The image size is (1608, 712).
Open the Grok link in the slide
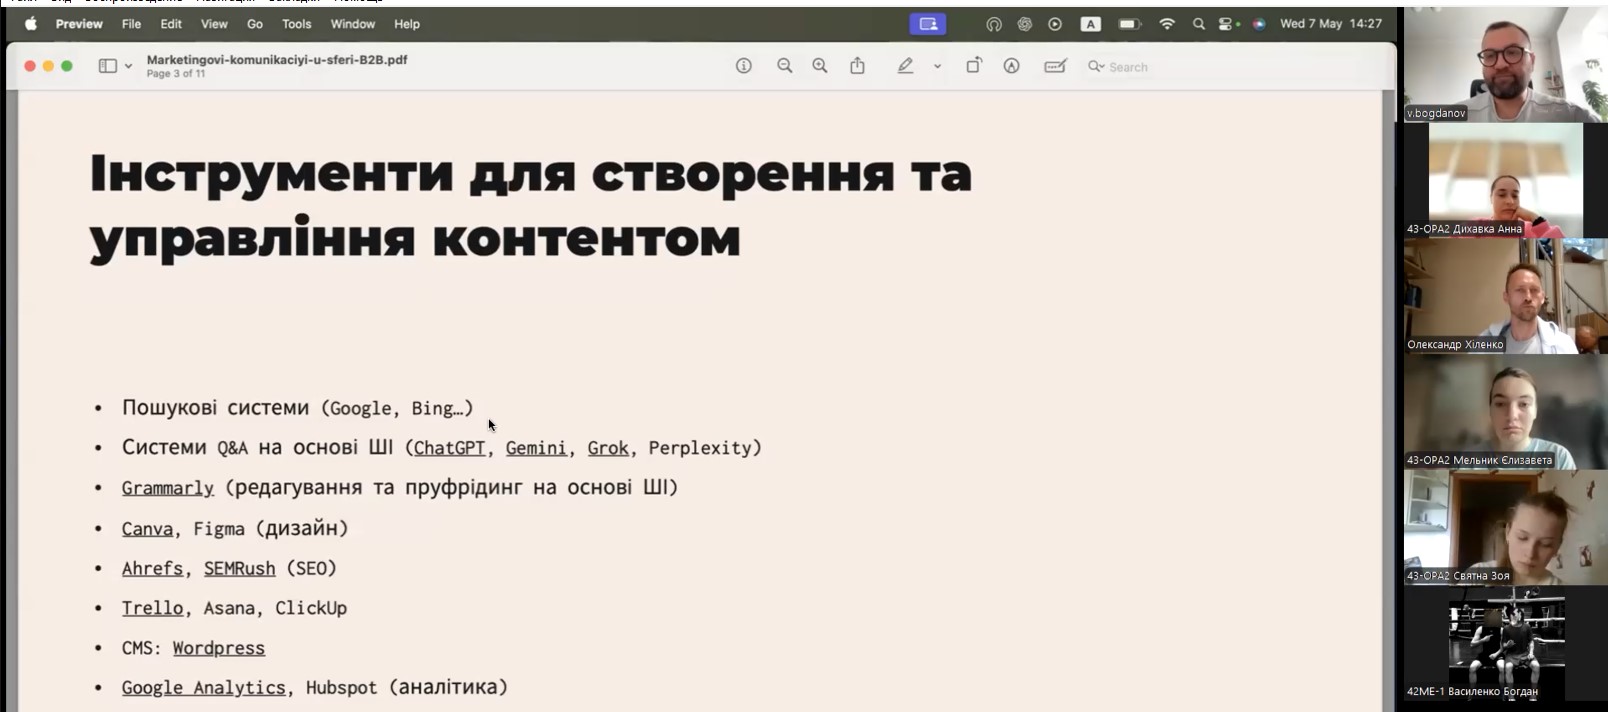coord(608,448)
